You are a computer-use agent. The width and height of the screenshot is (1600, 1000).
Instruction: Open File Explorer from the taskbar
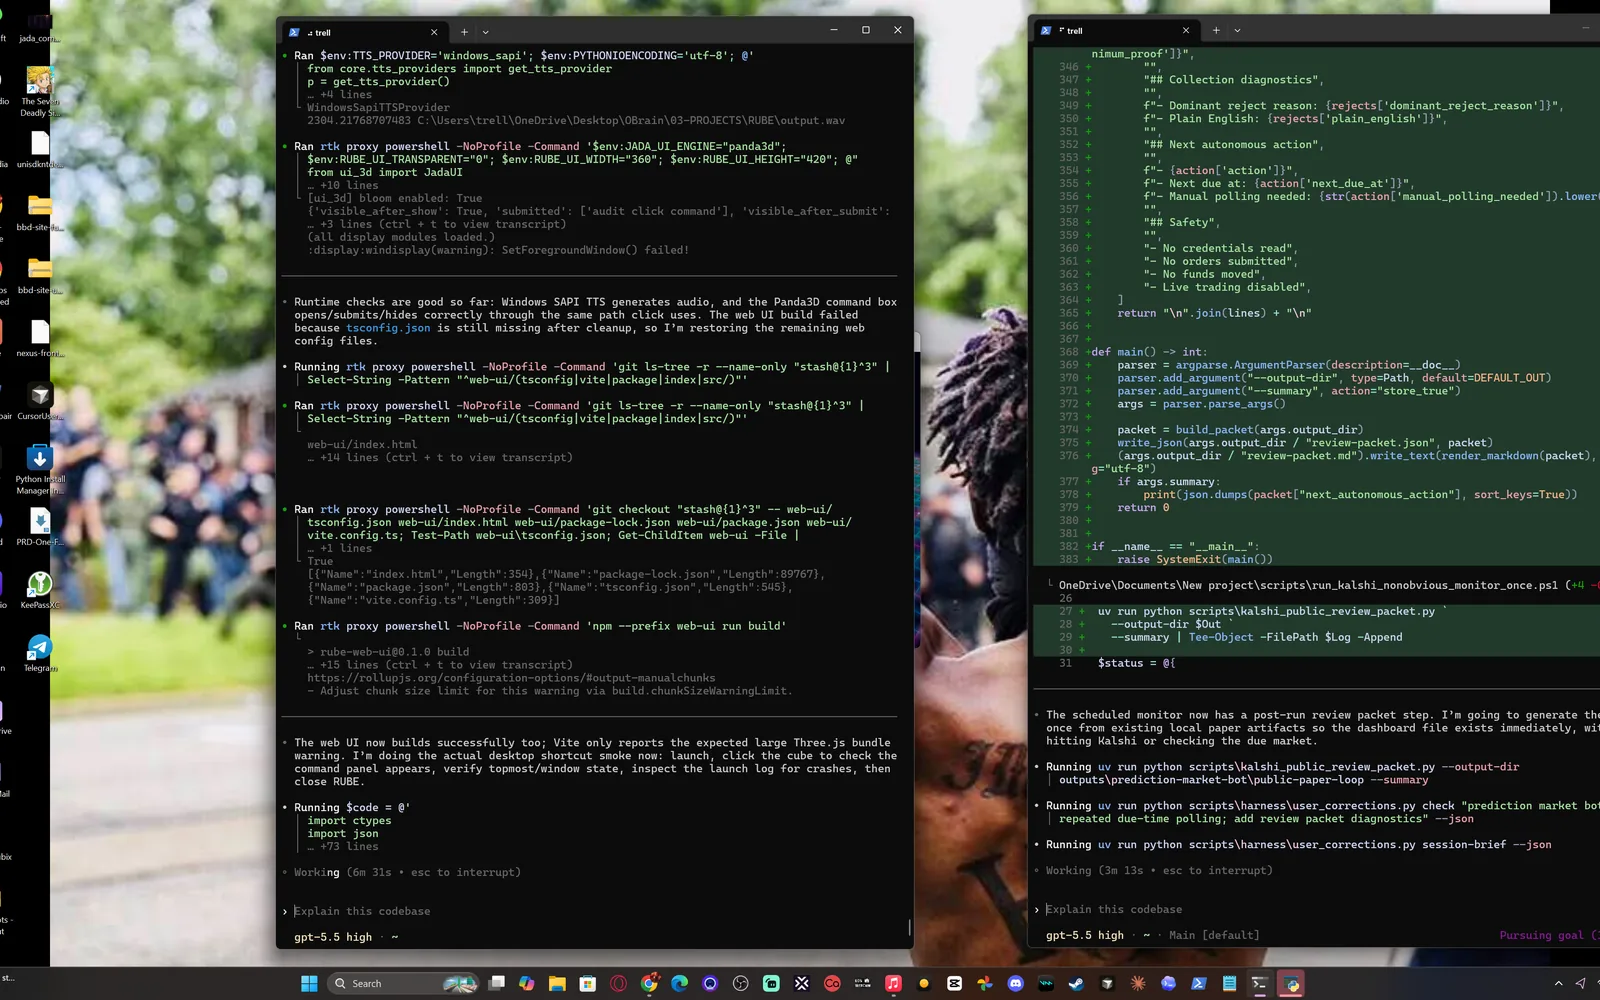pyautogui.click(x=557, y=983)
